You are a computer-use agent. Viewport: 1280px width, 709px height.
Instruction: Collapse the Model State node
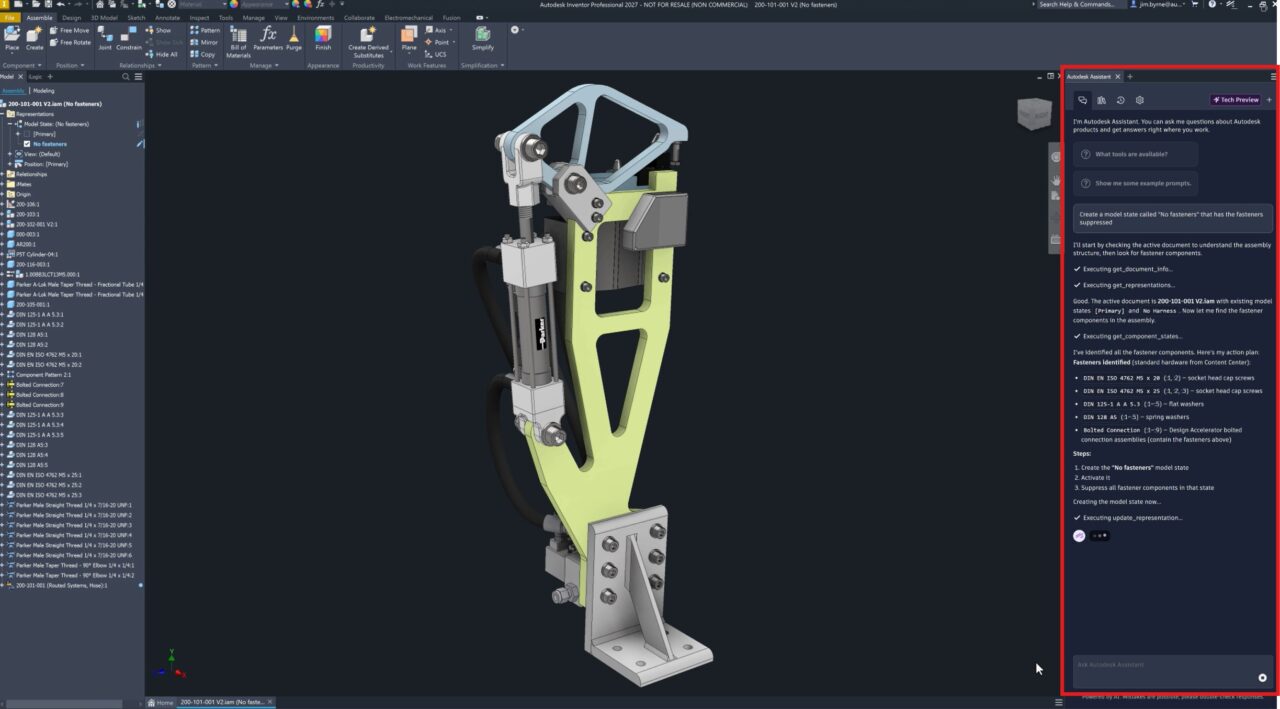[x=9, y=124]
